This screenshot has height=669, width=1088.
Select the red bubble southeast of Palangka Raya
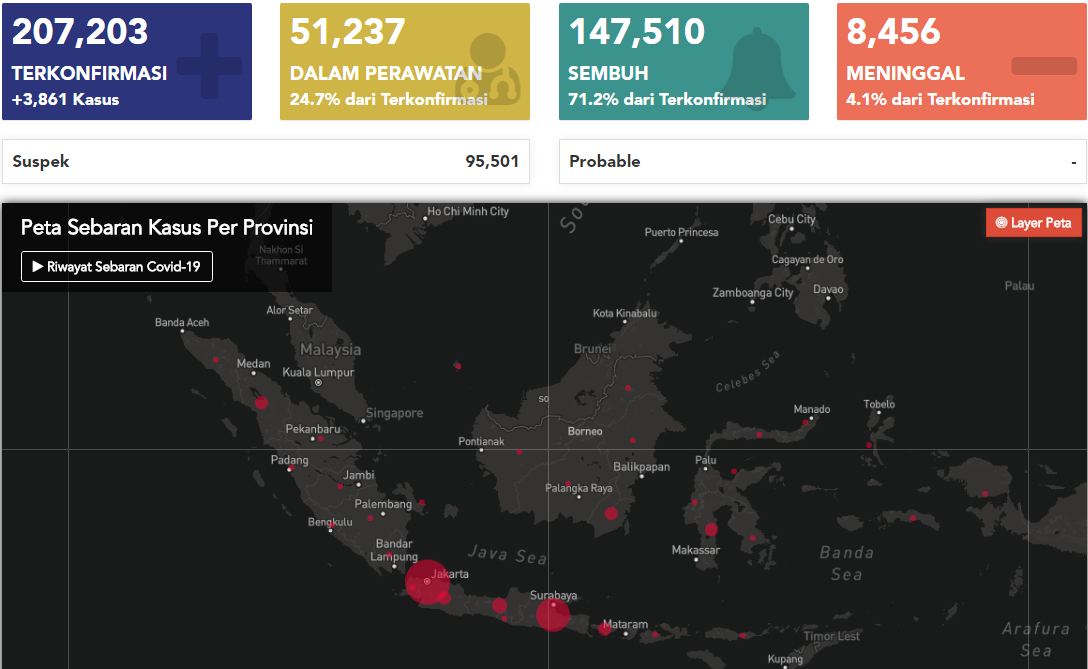point(611,513)
